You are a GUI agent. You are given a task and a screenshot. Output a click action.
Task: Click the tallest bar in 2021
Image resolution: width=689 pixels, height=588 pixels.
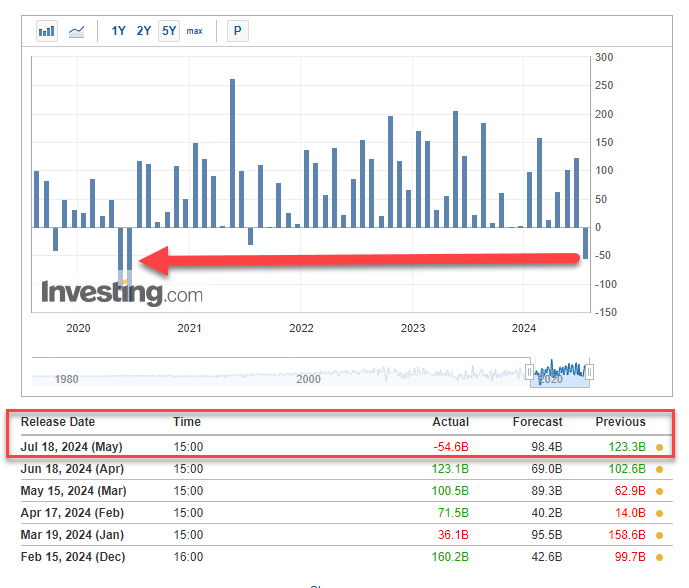(x=232, y=152)
